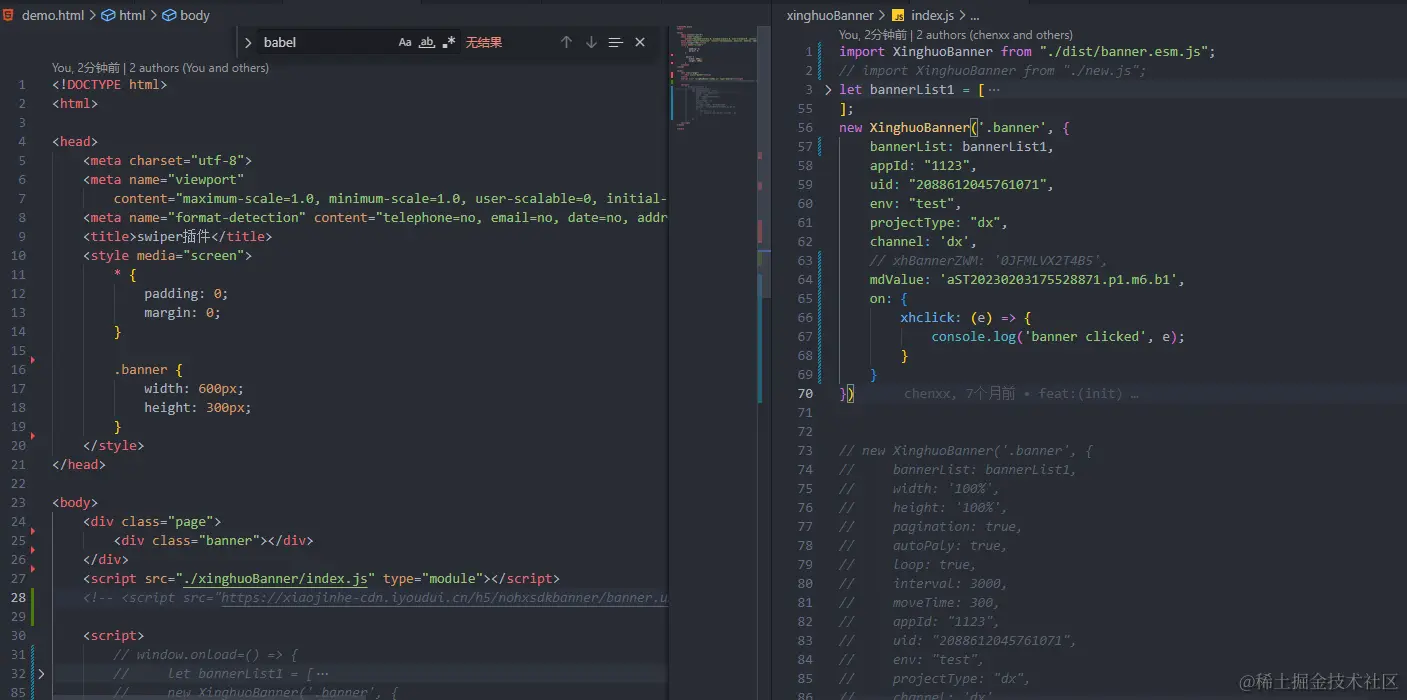1407x700 pixels.
Task: Follow ./xinghuoBanner/index.js script src link
Action: pos(275,578)
